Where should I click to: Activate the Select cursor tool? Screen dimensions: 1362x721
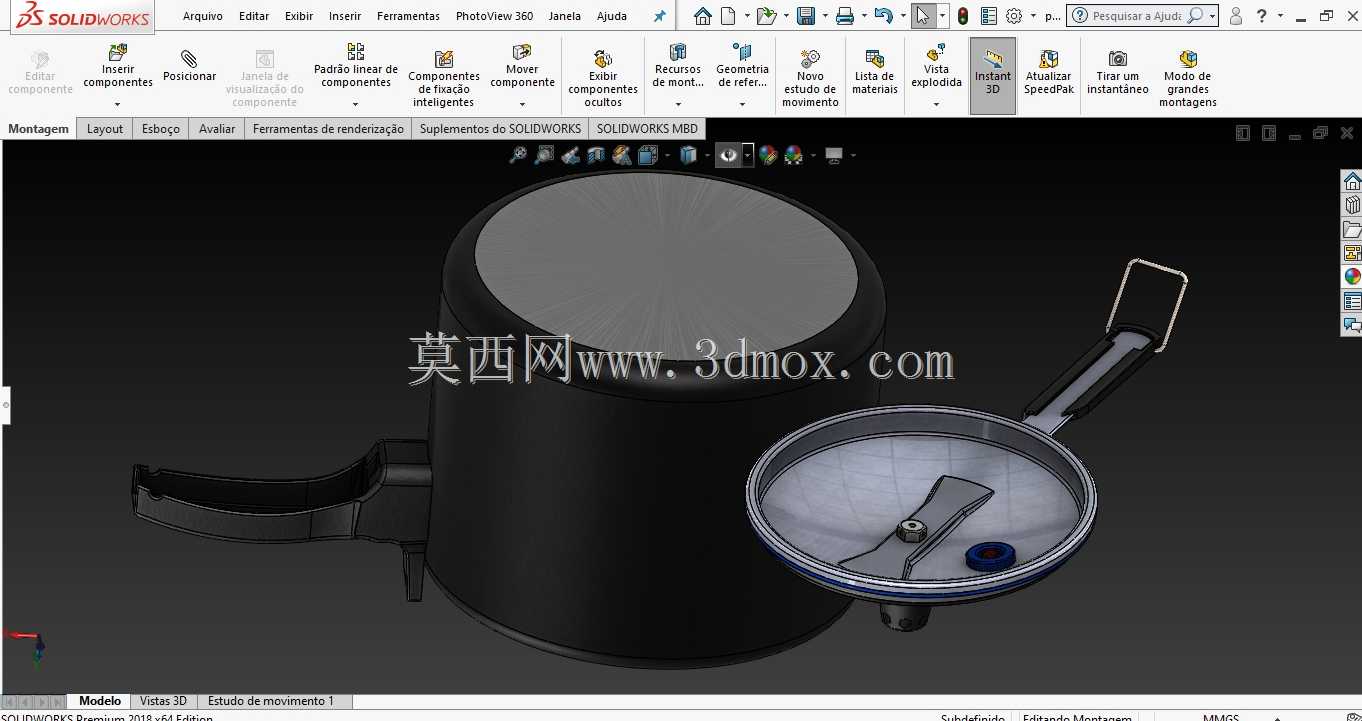point(923,16)
